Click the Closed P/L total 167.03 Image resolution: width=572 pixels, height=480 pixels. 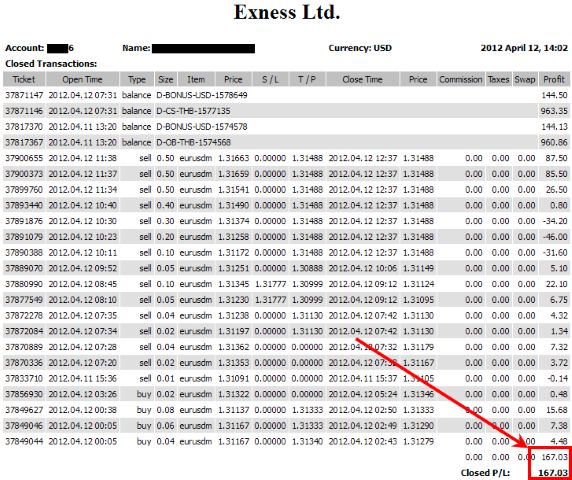[553, 473]
